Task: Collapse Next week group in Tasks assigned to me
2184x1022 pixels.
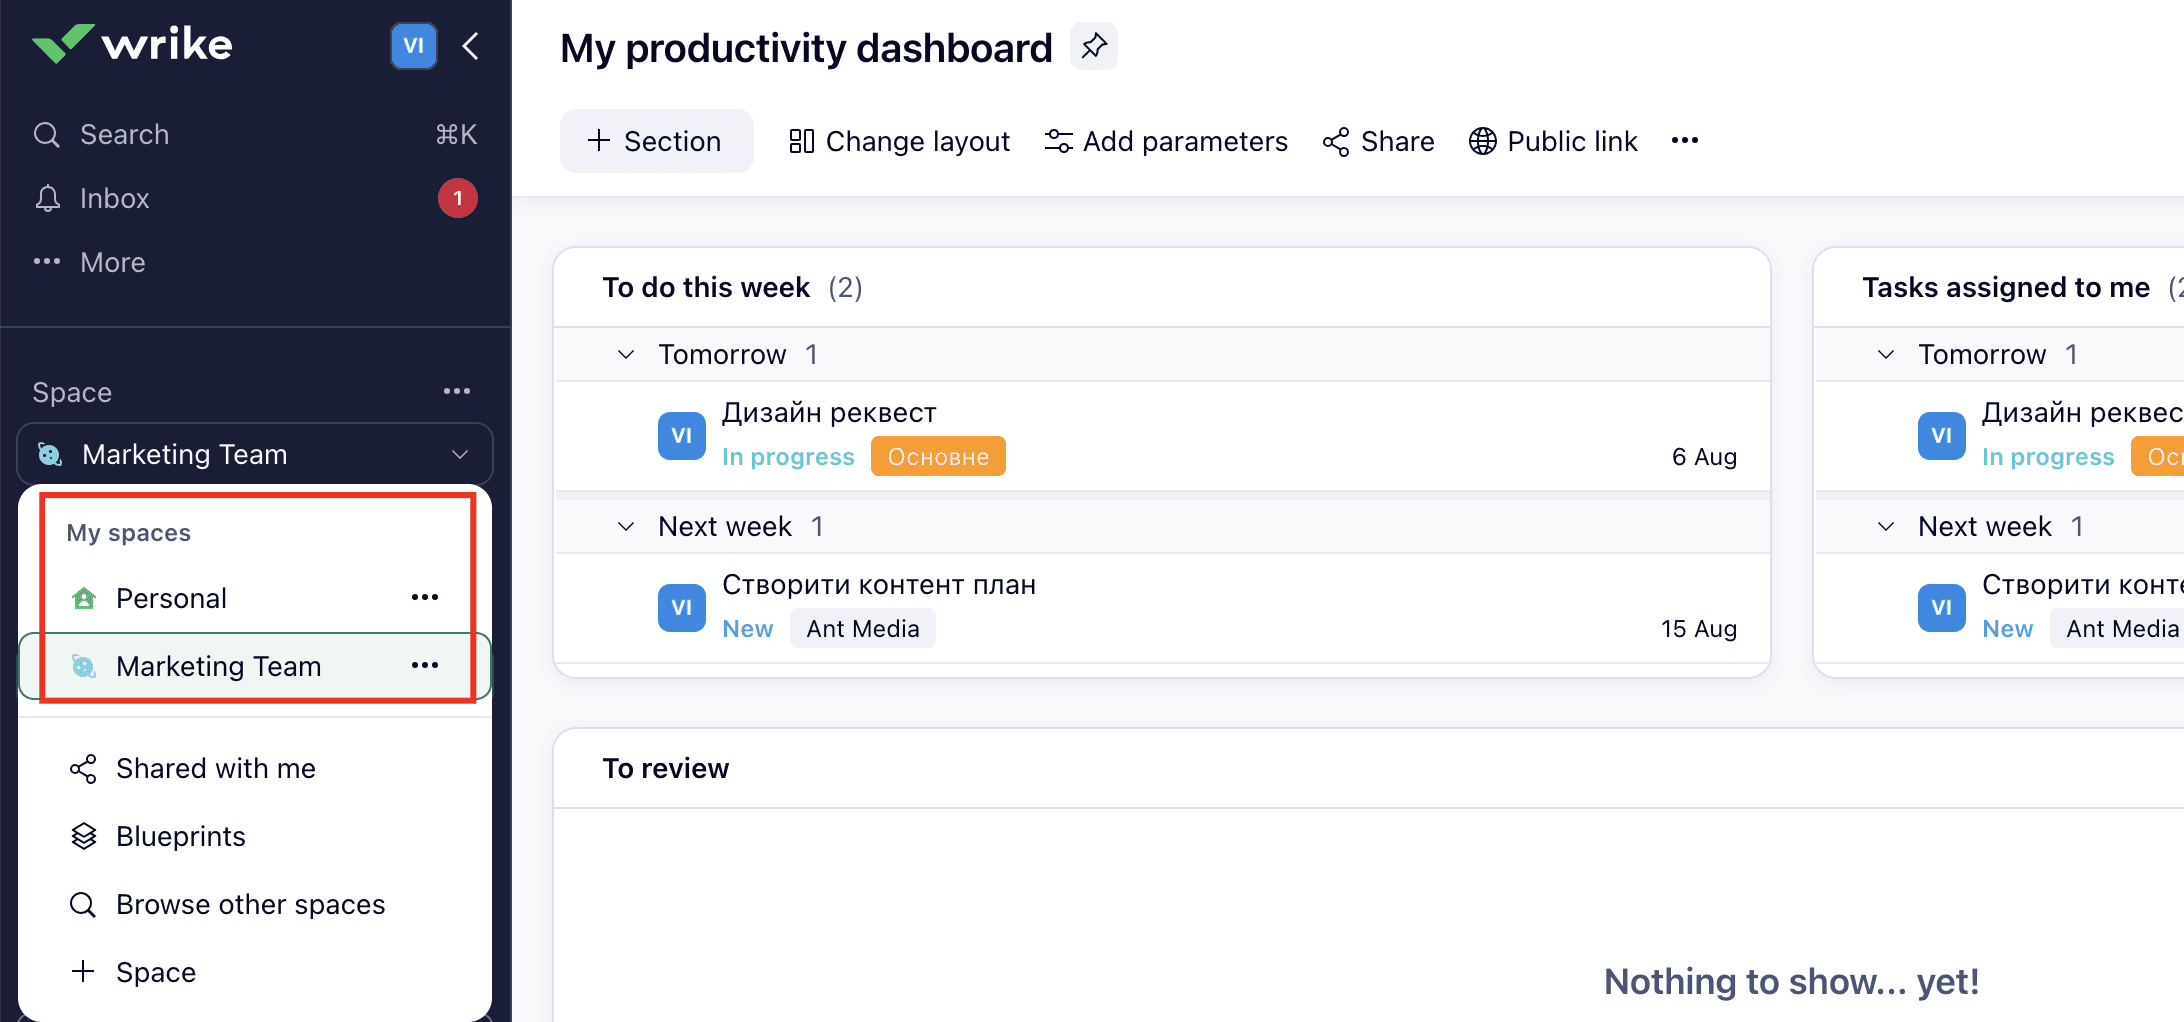Action: click(1886, 527)
